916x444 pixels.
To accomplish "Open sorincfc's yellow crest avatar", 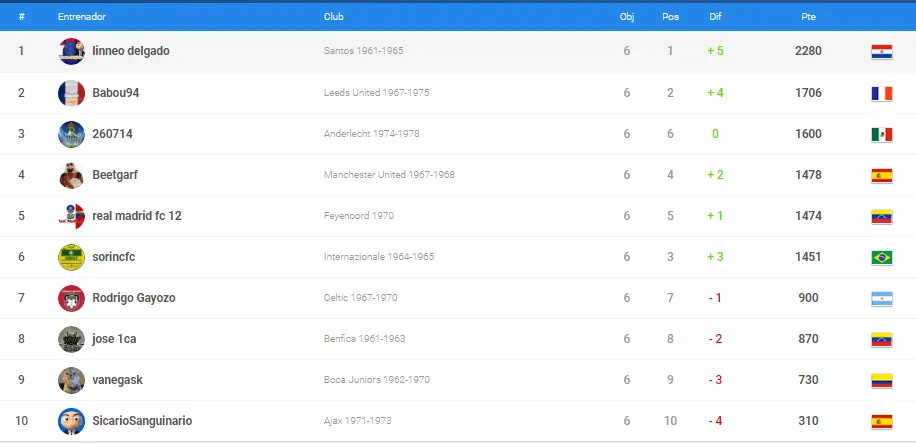I will tap(71, 257).
